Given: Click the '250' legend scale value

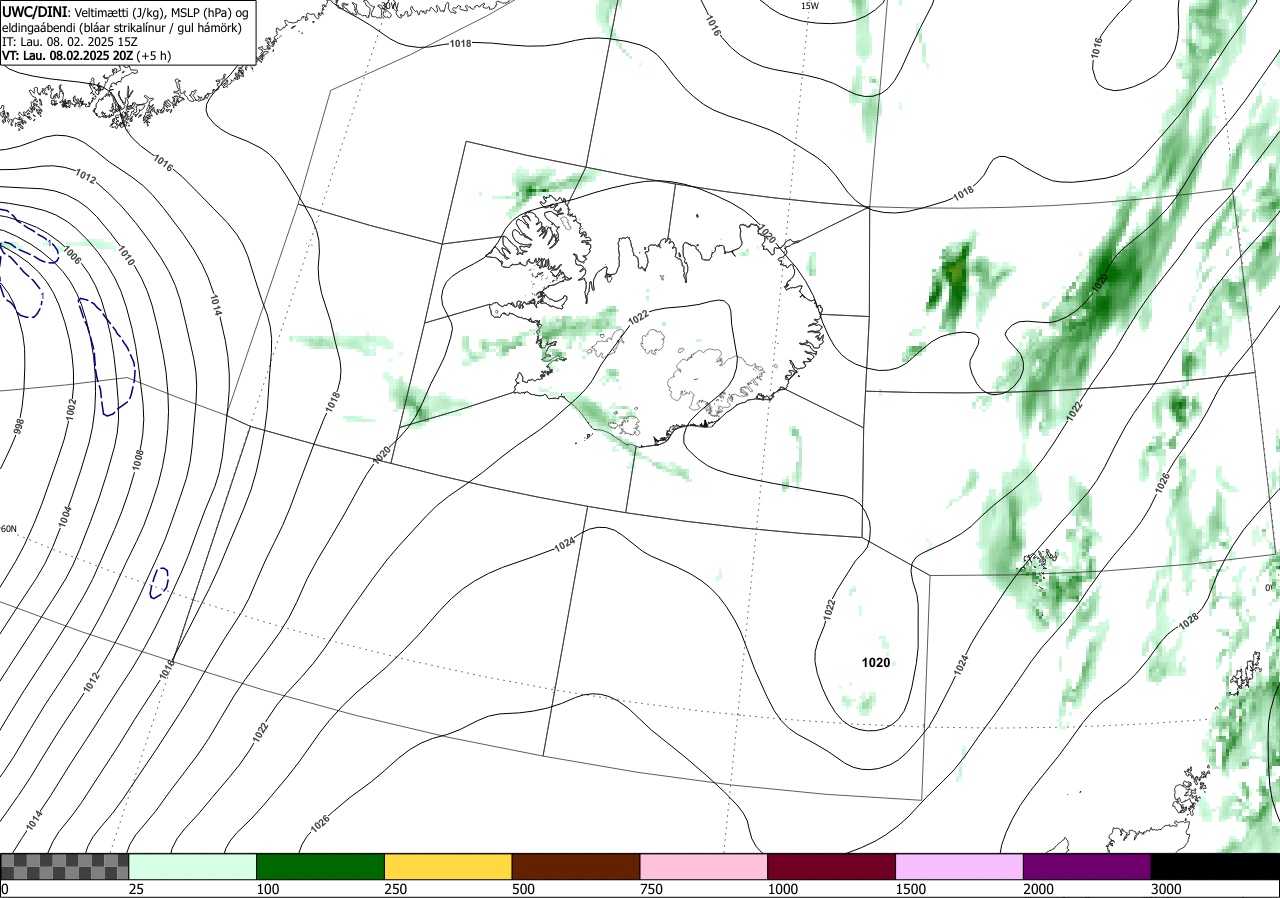Looking at the screenshot, I should tap(395, 889).
